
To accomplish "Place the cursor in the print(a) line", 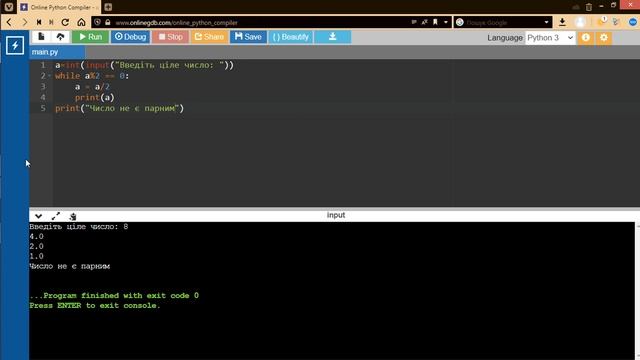I will click(94, 98).
